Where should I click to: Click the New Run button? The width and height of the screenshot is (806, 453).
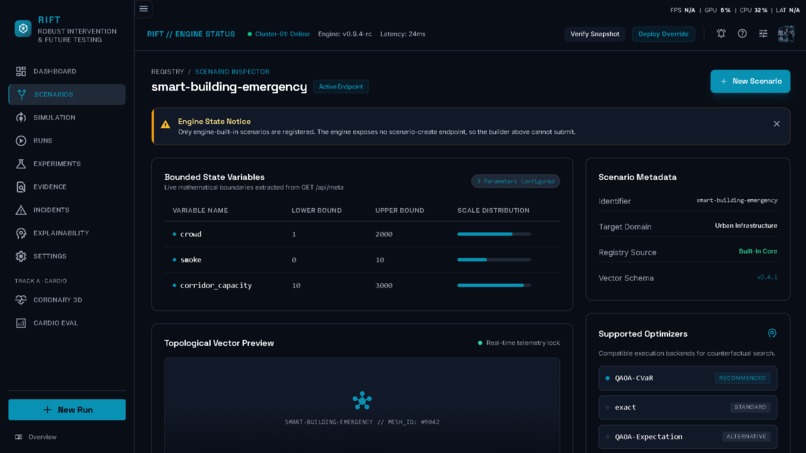[x=67, y=410]
